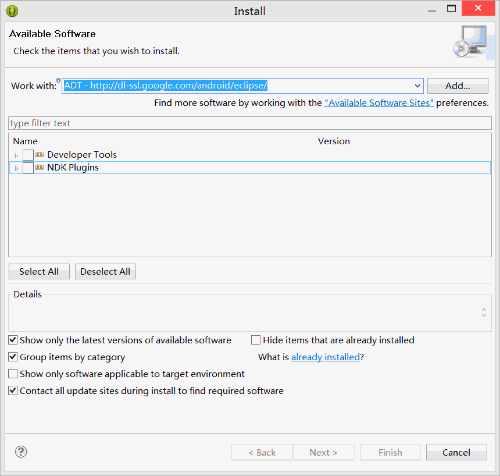Click the Select All button
The width and height of the screenshot is (500, 476).
point(39,272)
